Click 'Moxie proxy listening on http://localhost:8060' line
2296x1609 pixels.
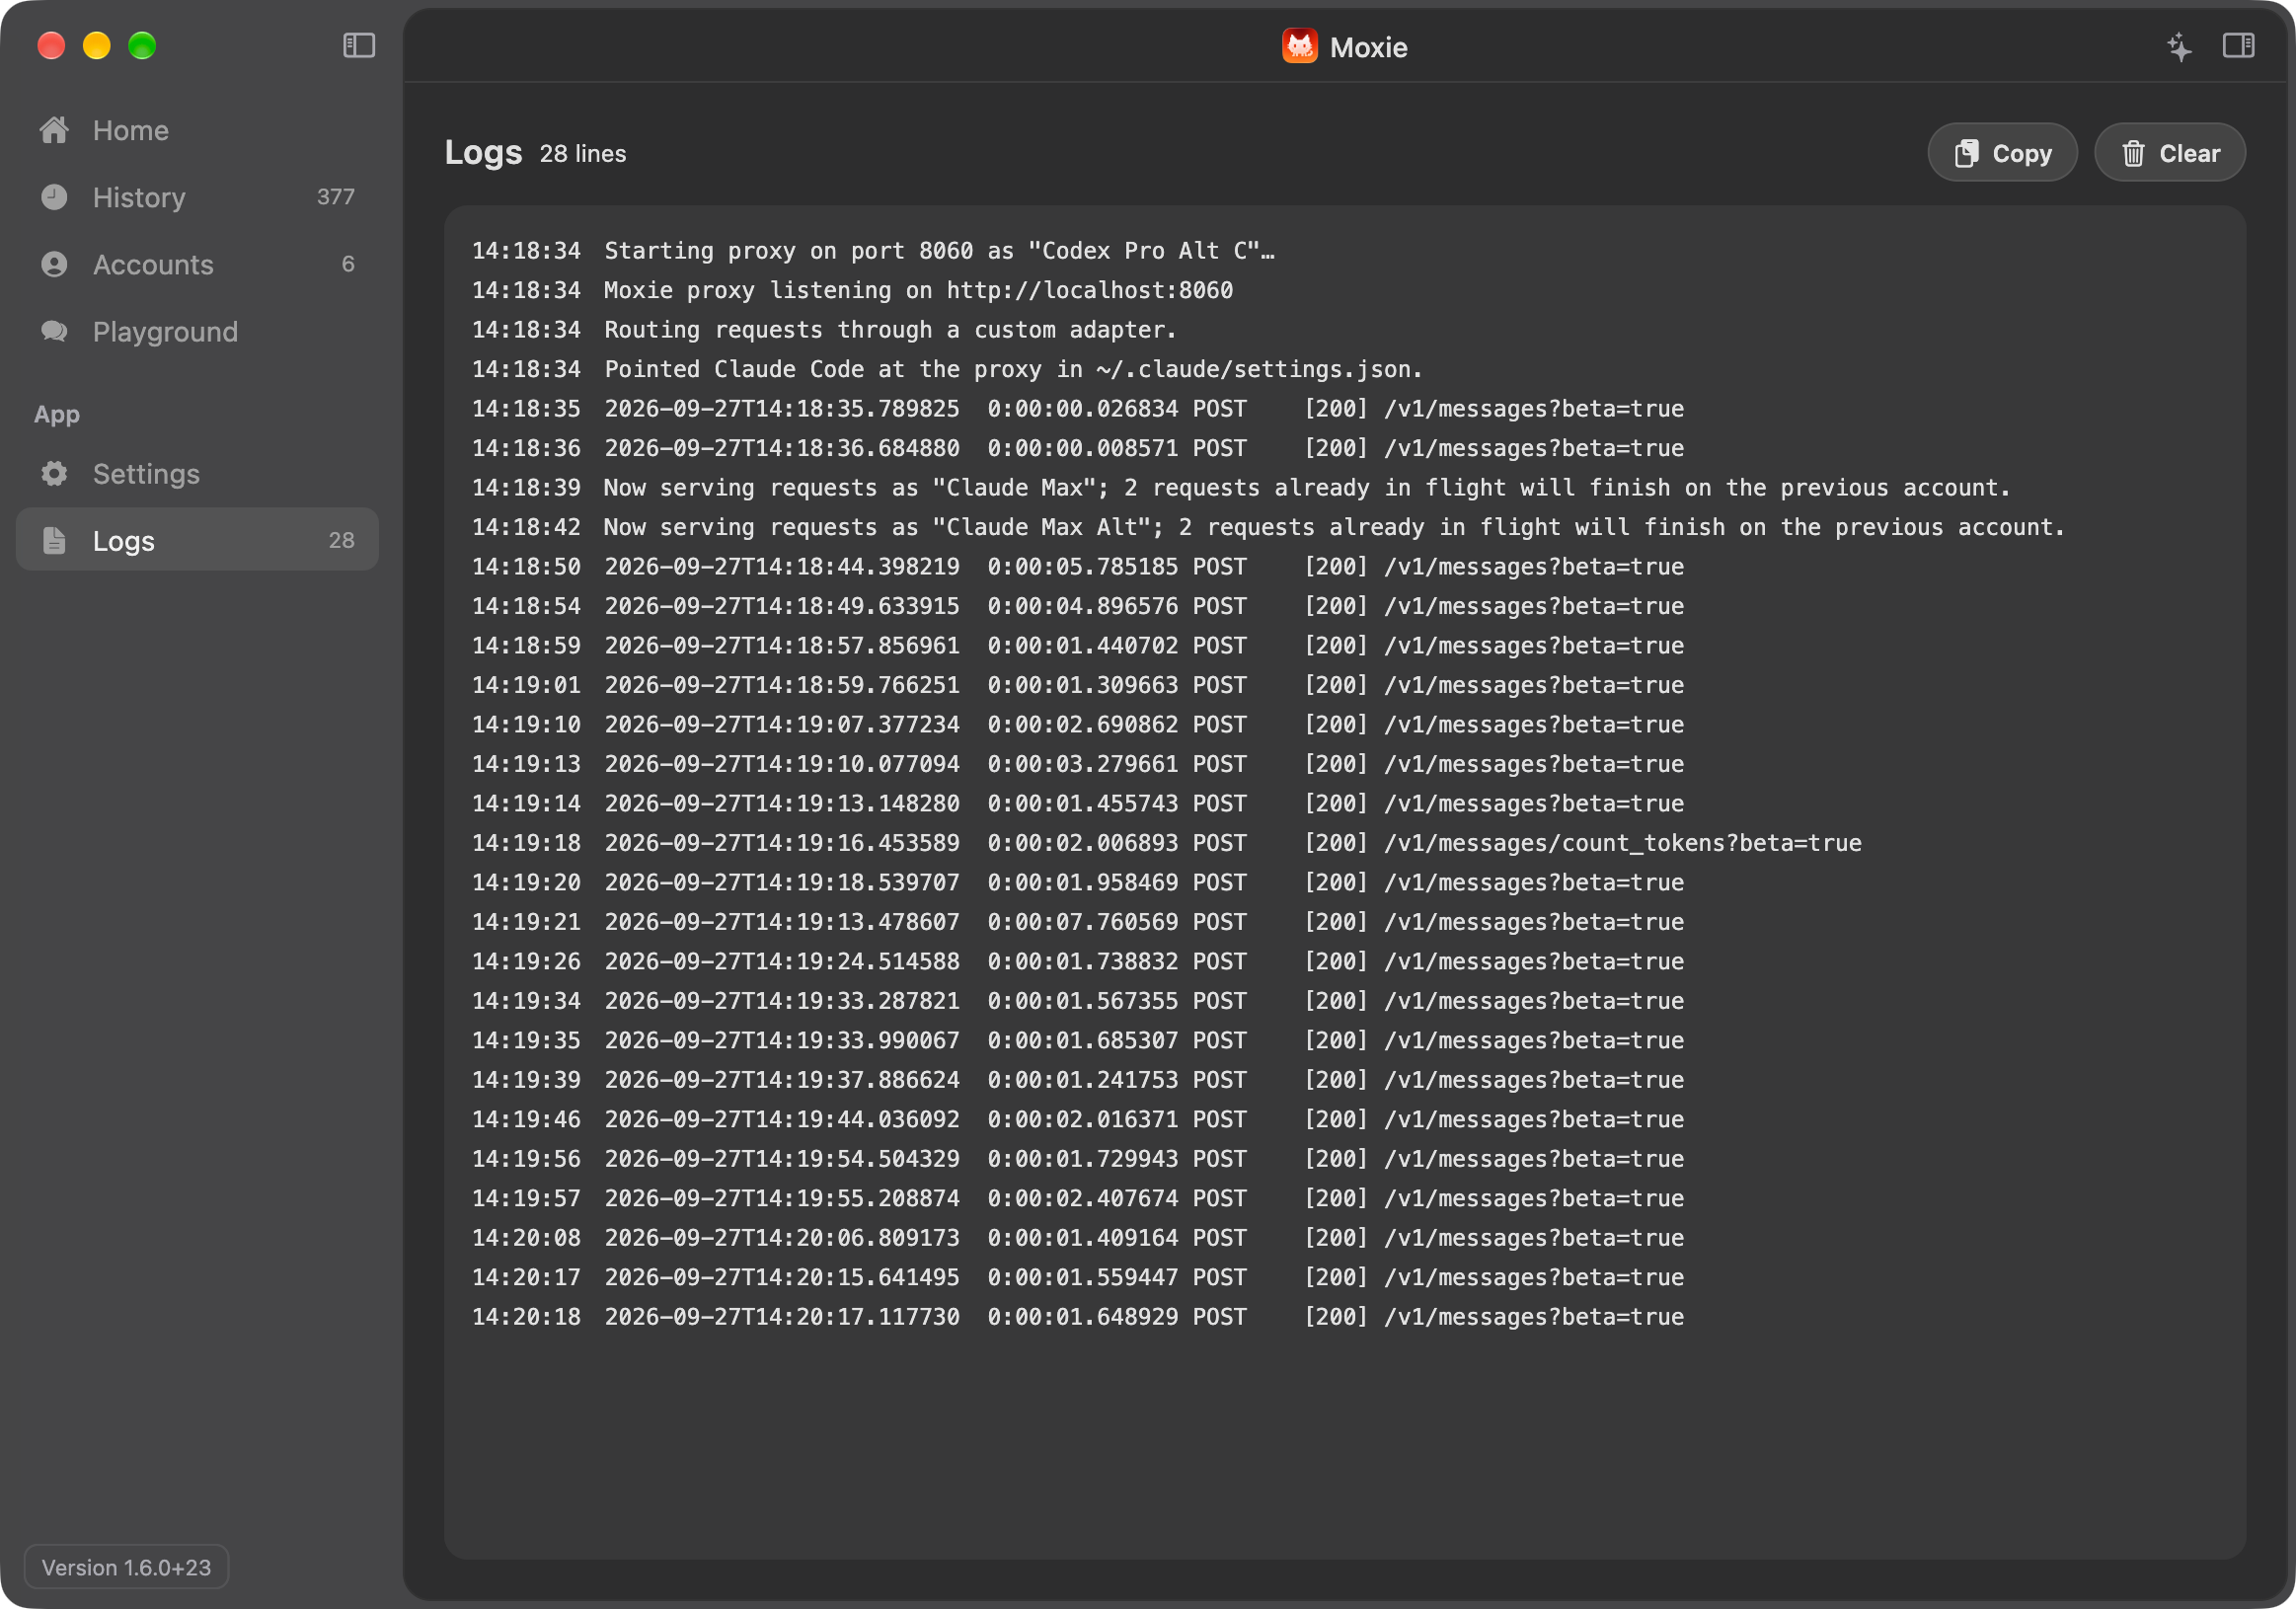tap(852, 290)
